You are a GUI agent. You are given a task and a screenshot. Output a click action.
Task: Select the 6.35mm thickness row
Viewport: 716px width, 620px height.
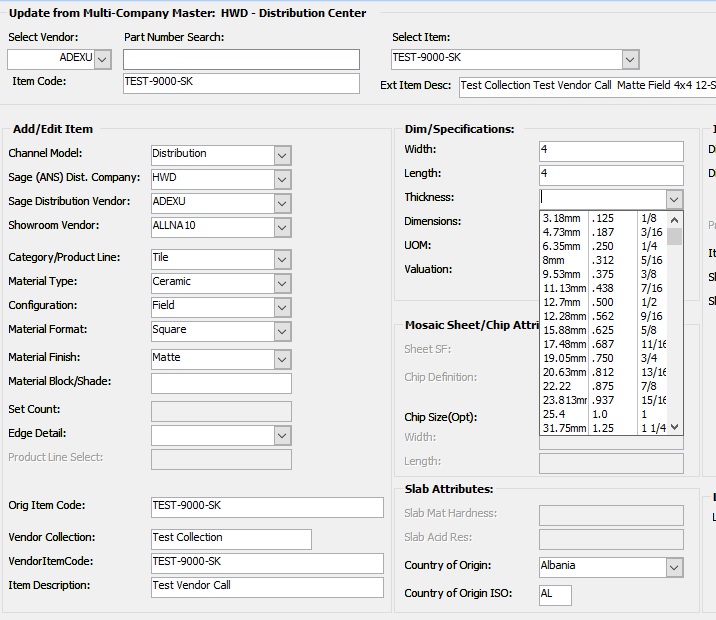coord(562,245)
